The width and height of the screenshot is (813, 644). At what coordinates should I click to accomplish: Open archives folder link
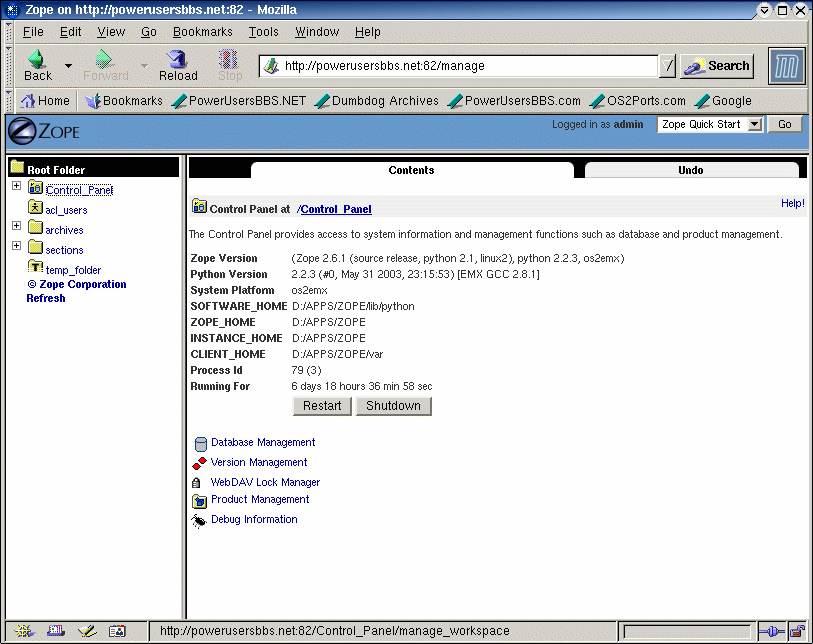click(x=64, y=230)
